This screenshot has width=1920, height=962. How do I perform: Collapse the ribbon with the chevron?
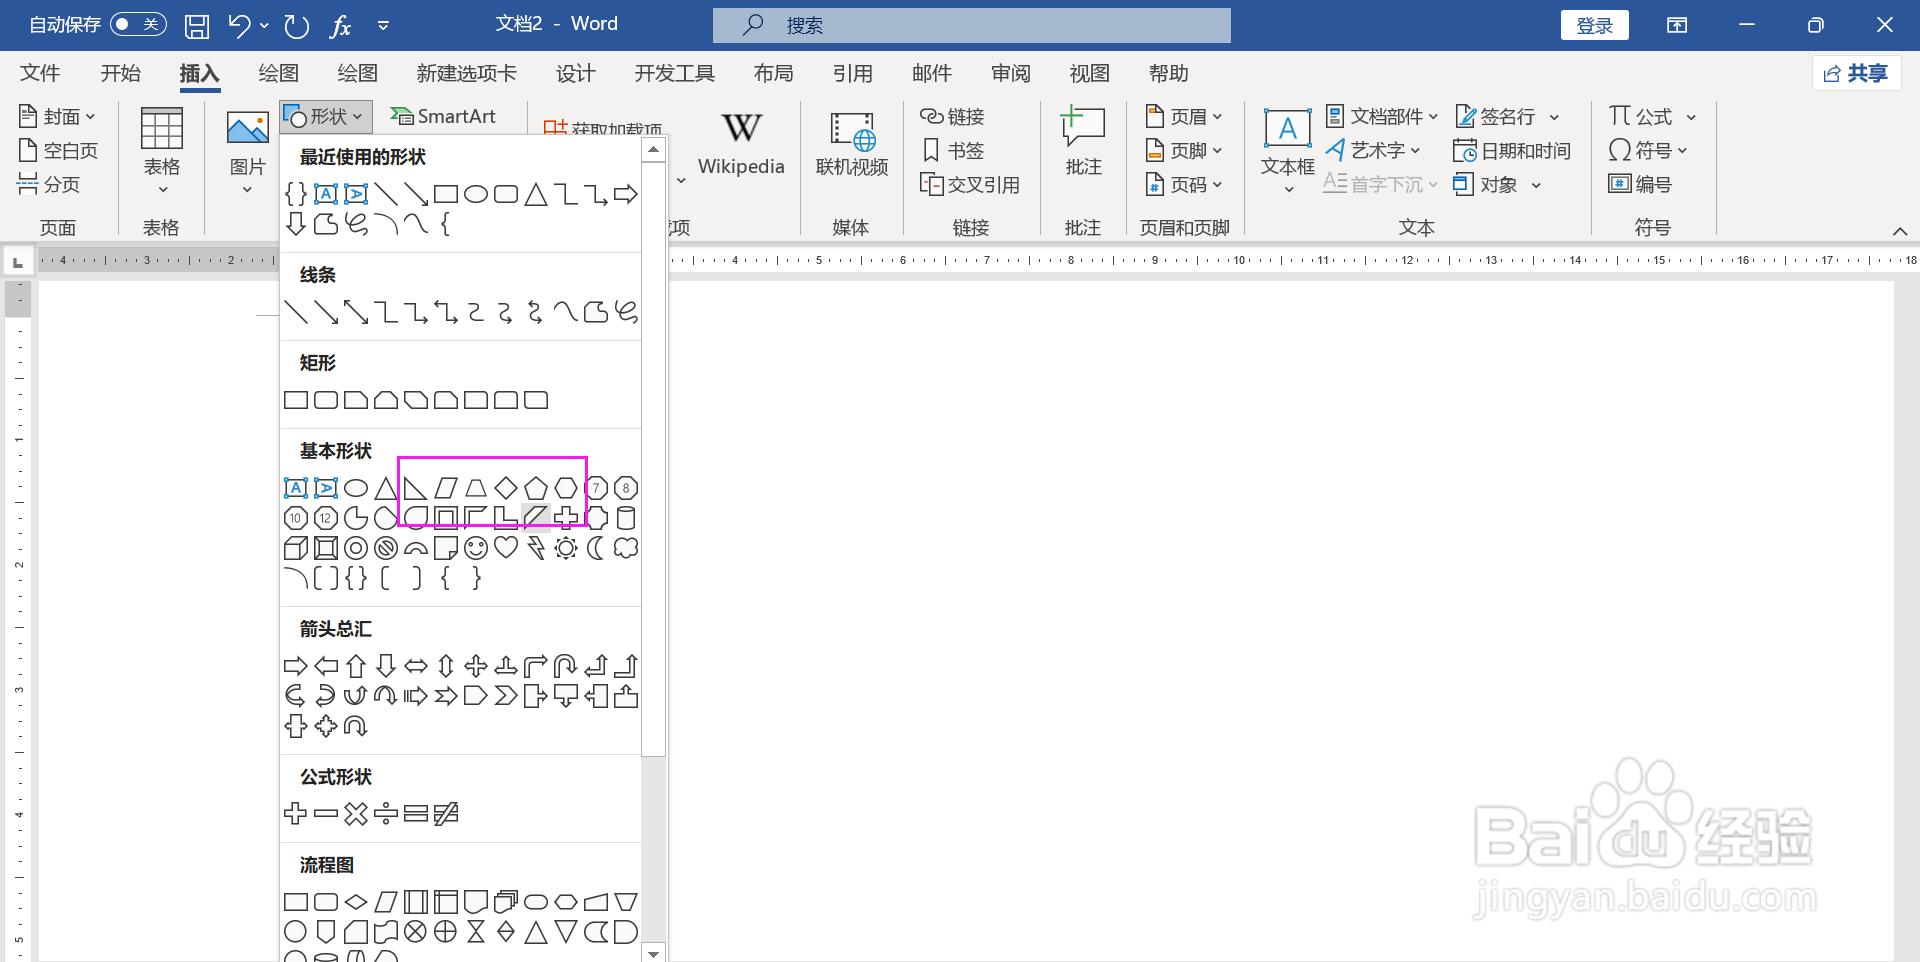click(x=1900, y=231)
